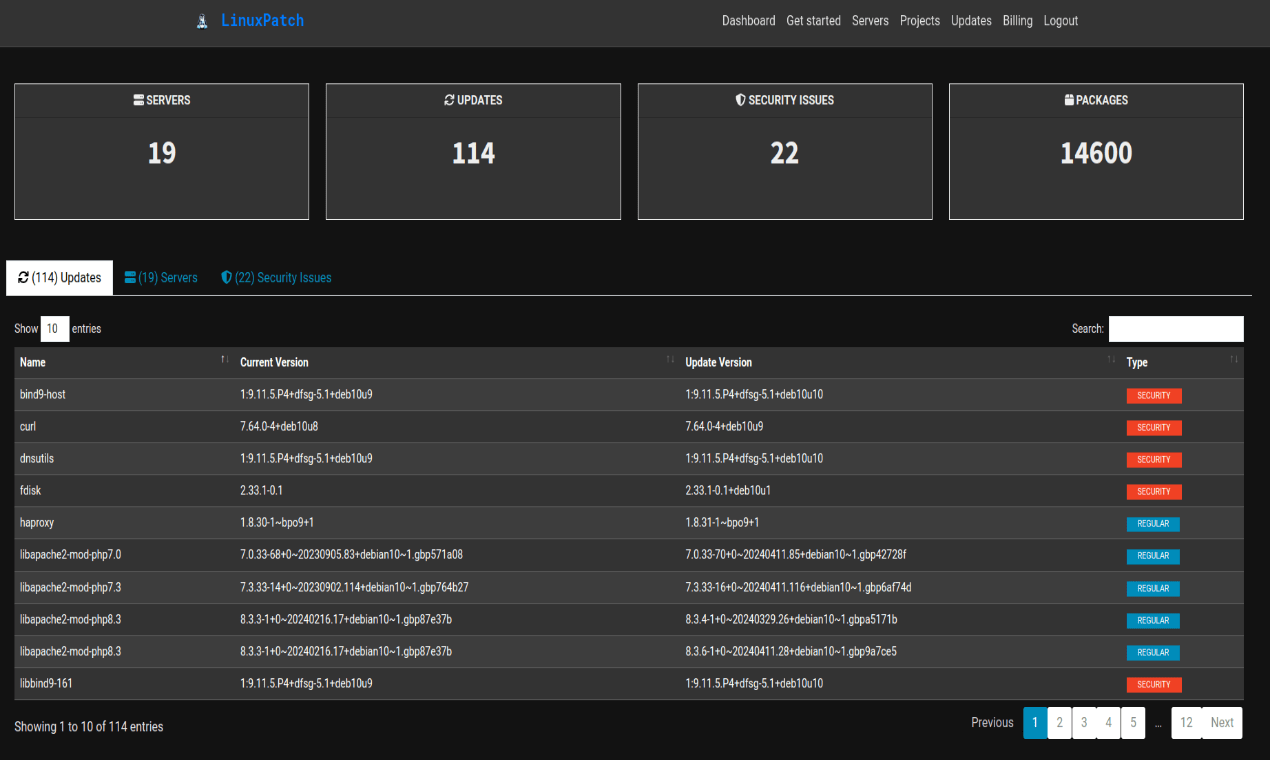Click fdisk update version 2.33.1-0.1+deb10u1
This screenshot has height=760, width=1270.
(x=728, y=490)
